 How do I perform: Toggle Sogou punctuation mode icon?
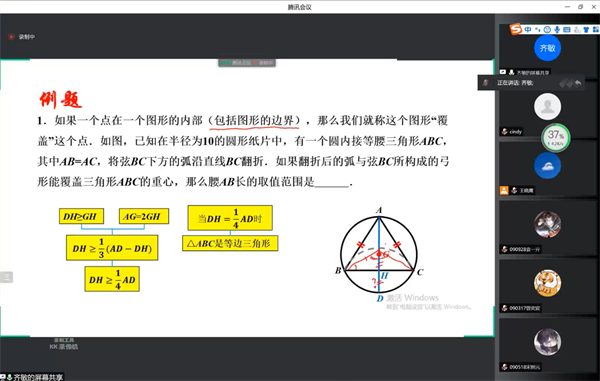(538, 29)
